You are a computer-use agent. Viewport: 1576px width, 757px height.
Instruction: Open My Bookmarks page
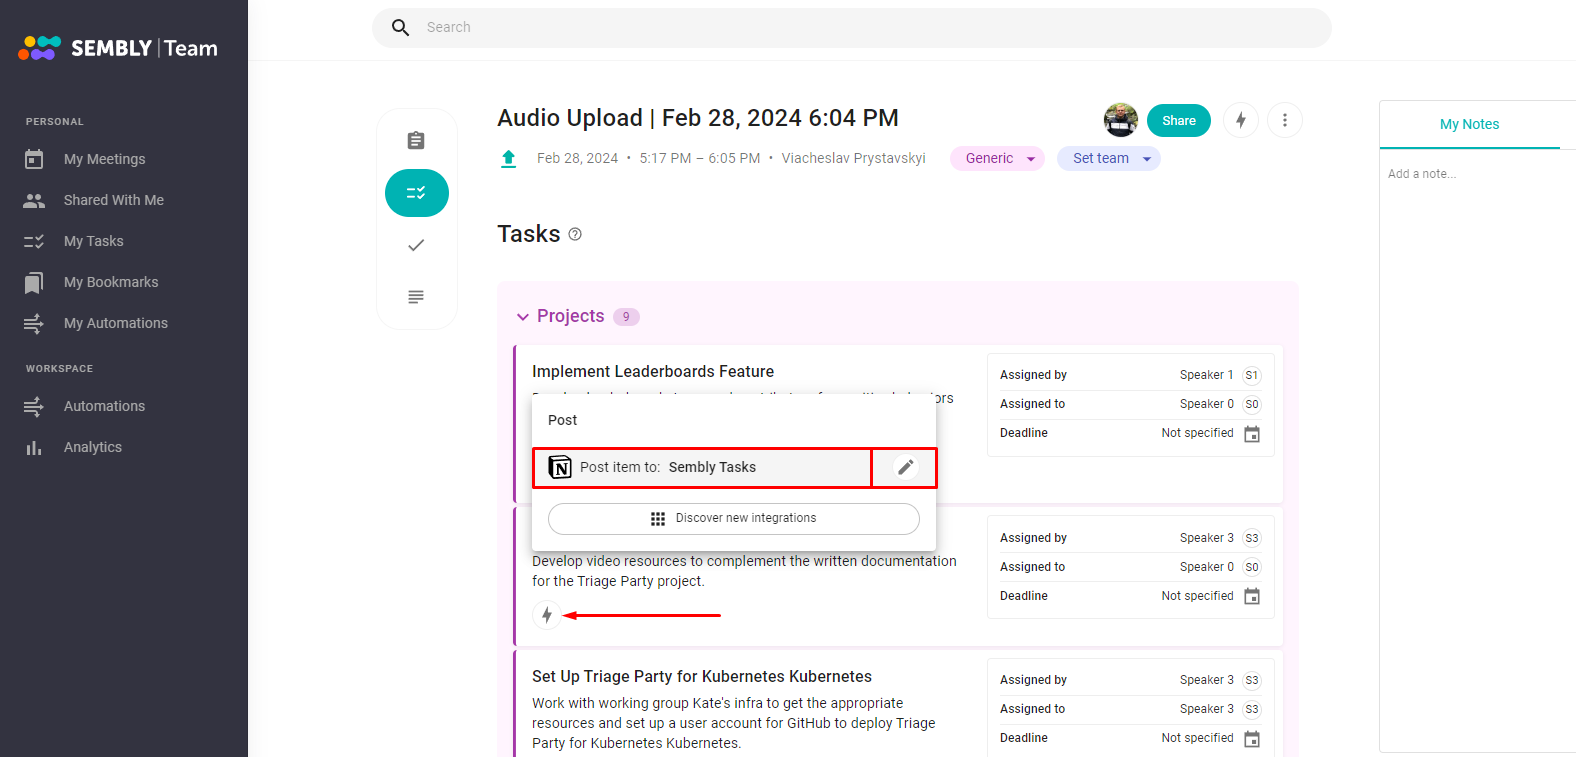coord(111,282)
